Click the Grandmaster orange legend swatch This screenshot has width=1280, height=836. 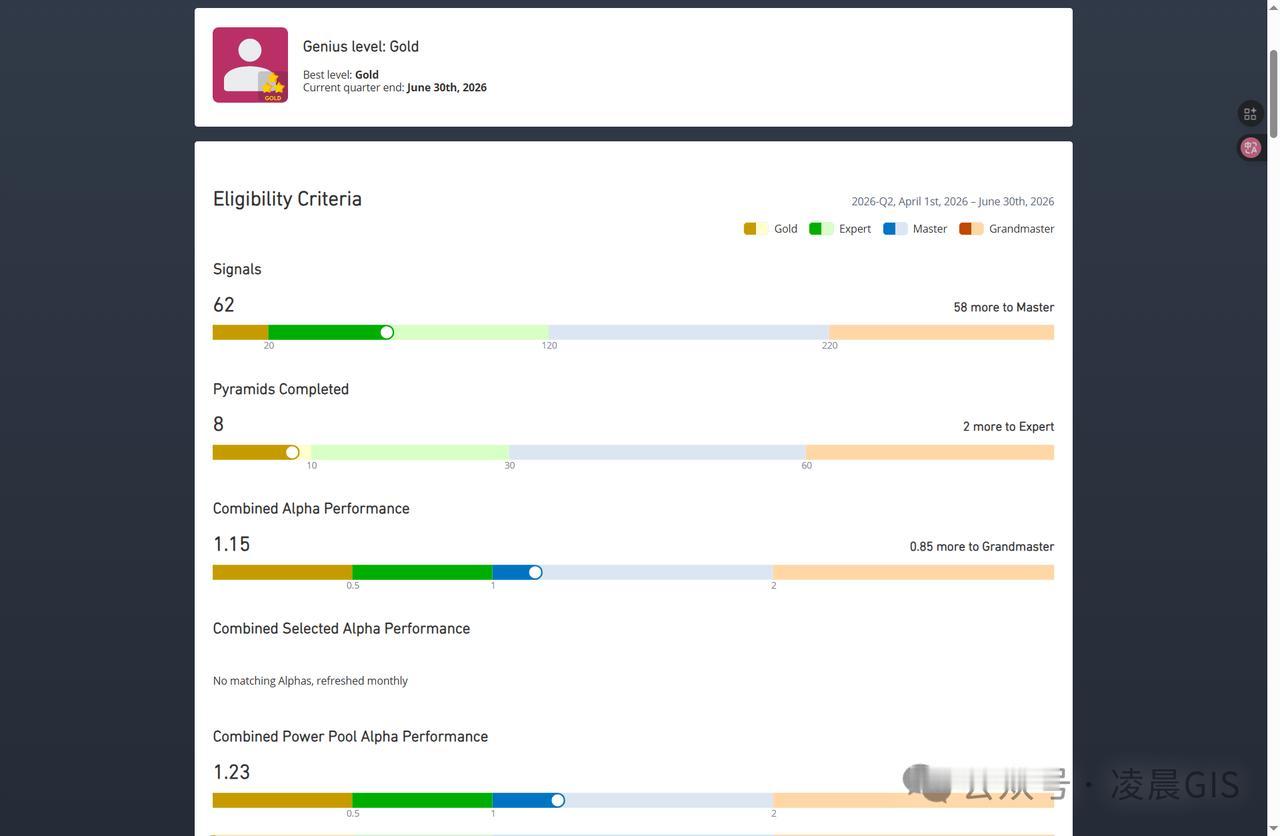coord(971,229)
